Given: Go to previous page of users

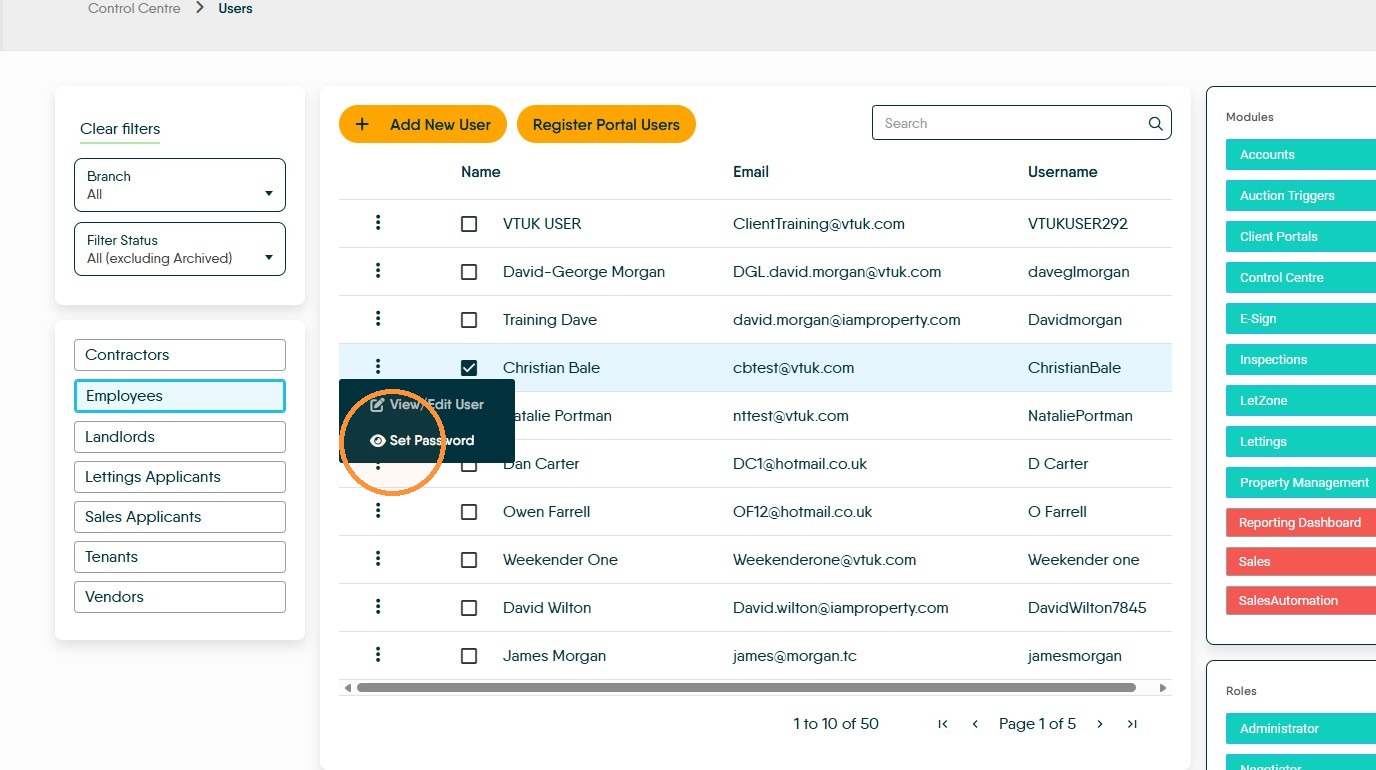Looking at the screenshot, I should click(x=975, y=724).
